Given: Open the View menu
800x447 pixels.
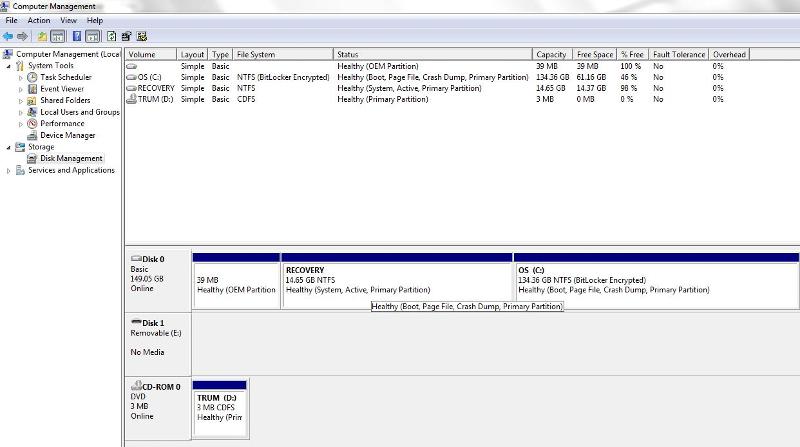Looking at the screenshot, I should tap(68, 20).
